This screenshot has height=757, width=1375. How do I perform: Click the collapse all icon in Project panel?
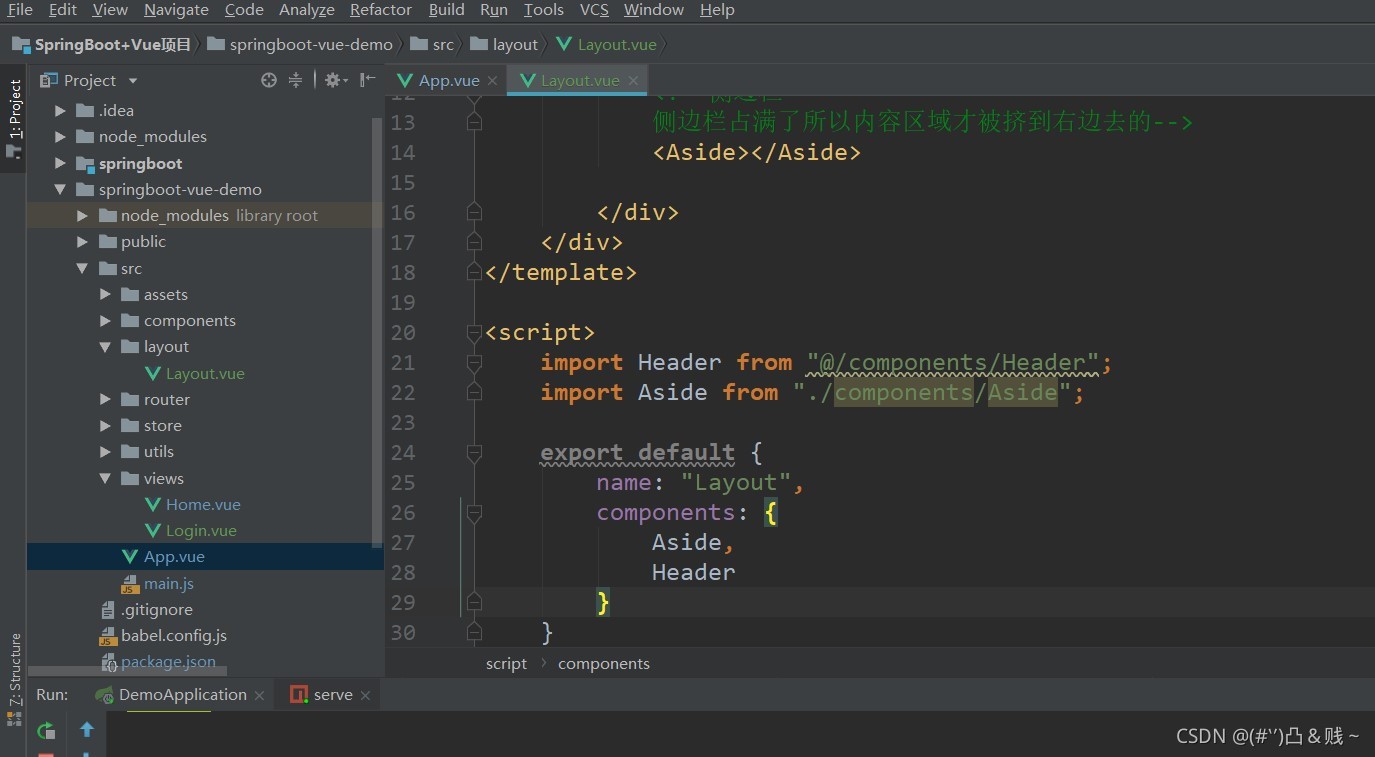(296, 80)
